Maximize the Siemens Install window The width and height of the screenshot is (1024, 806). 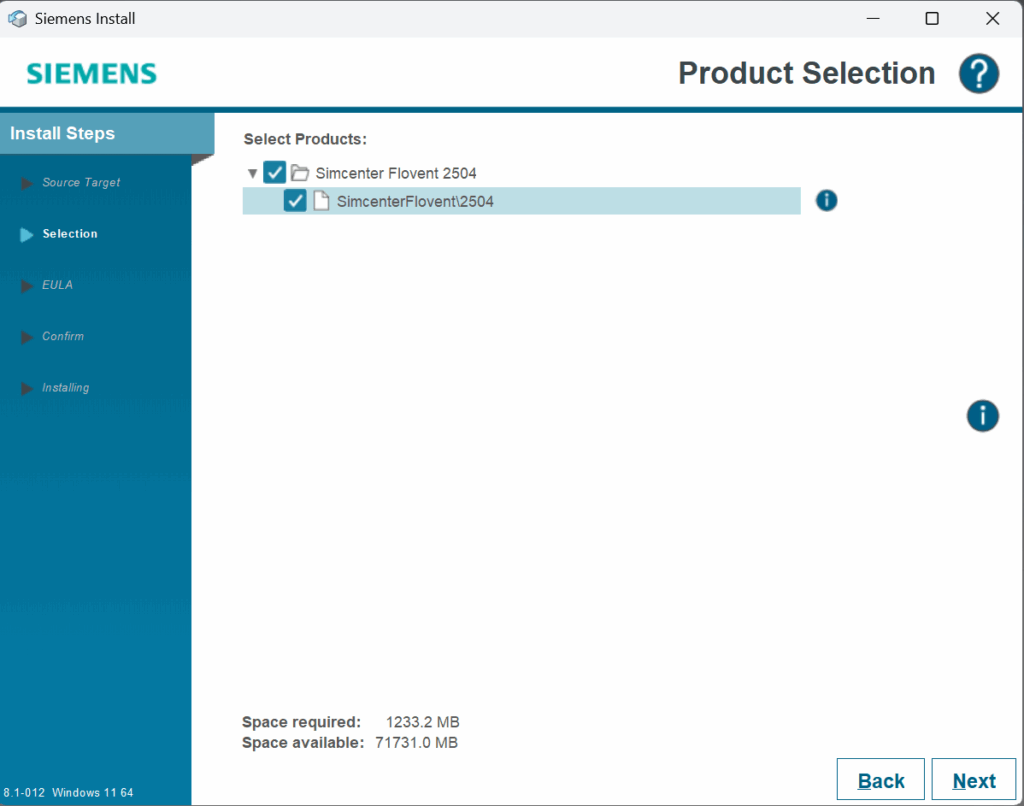[x=931, y=18]
